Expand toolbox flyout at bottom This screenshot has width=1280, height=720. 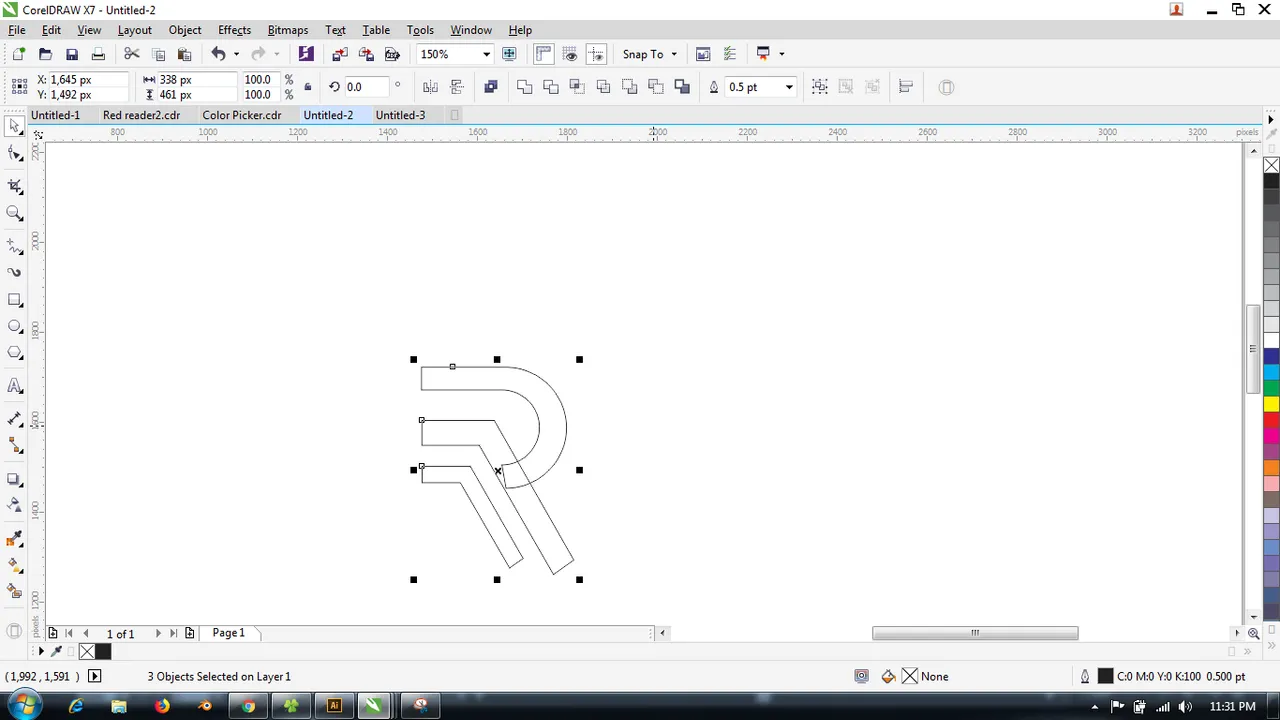click(14, 631)
